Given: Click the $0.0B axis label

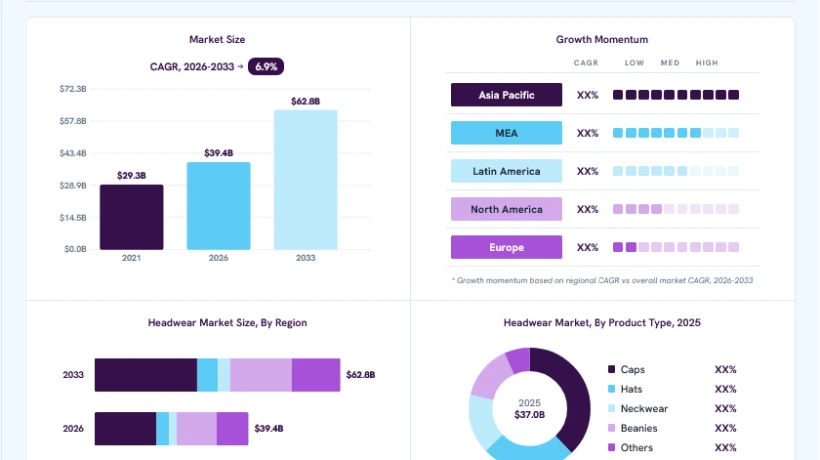Looking at the screenshot, I should pos(75,249).
